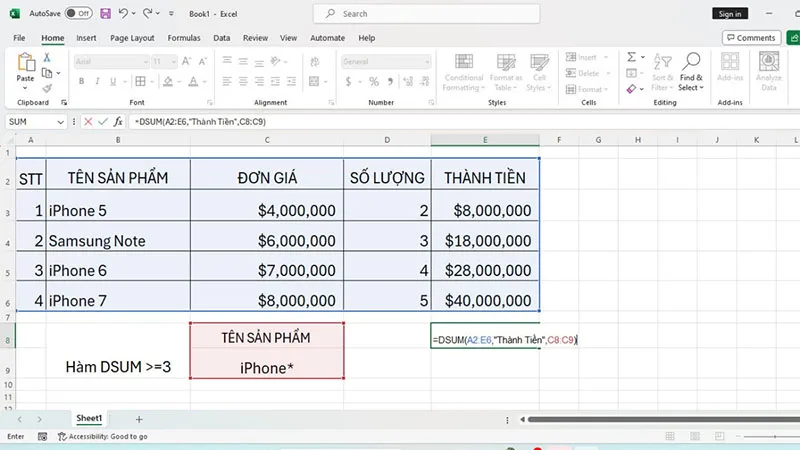Click the AutoSum sigma icon
Screen dimensions: 800x450
point(632,57)
